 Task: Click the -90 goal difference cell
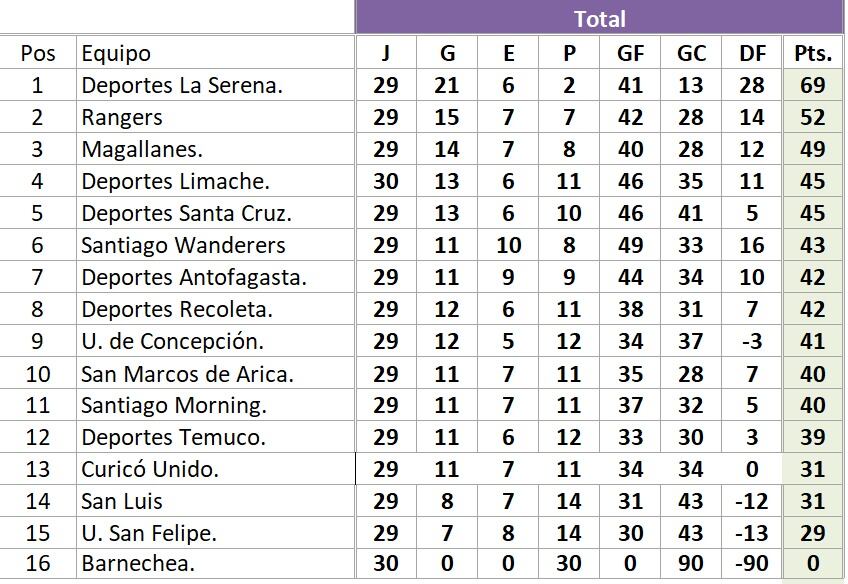pos(752,563)
